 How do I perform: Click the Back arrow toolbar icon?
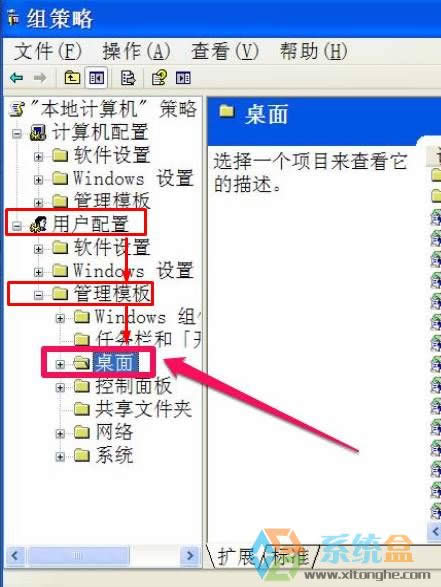click(16, 78)
